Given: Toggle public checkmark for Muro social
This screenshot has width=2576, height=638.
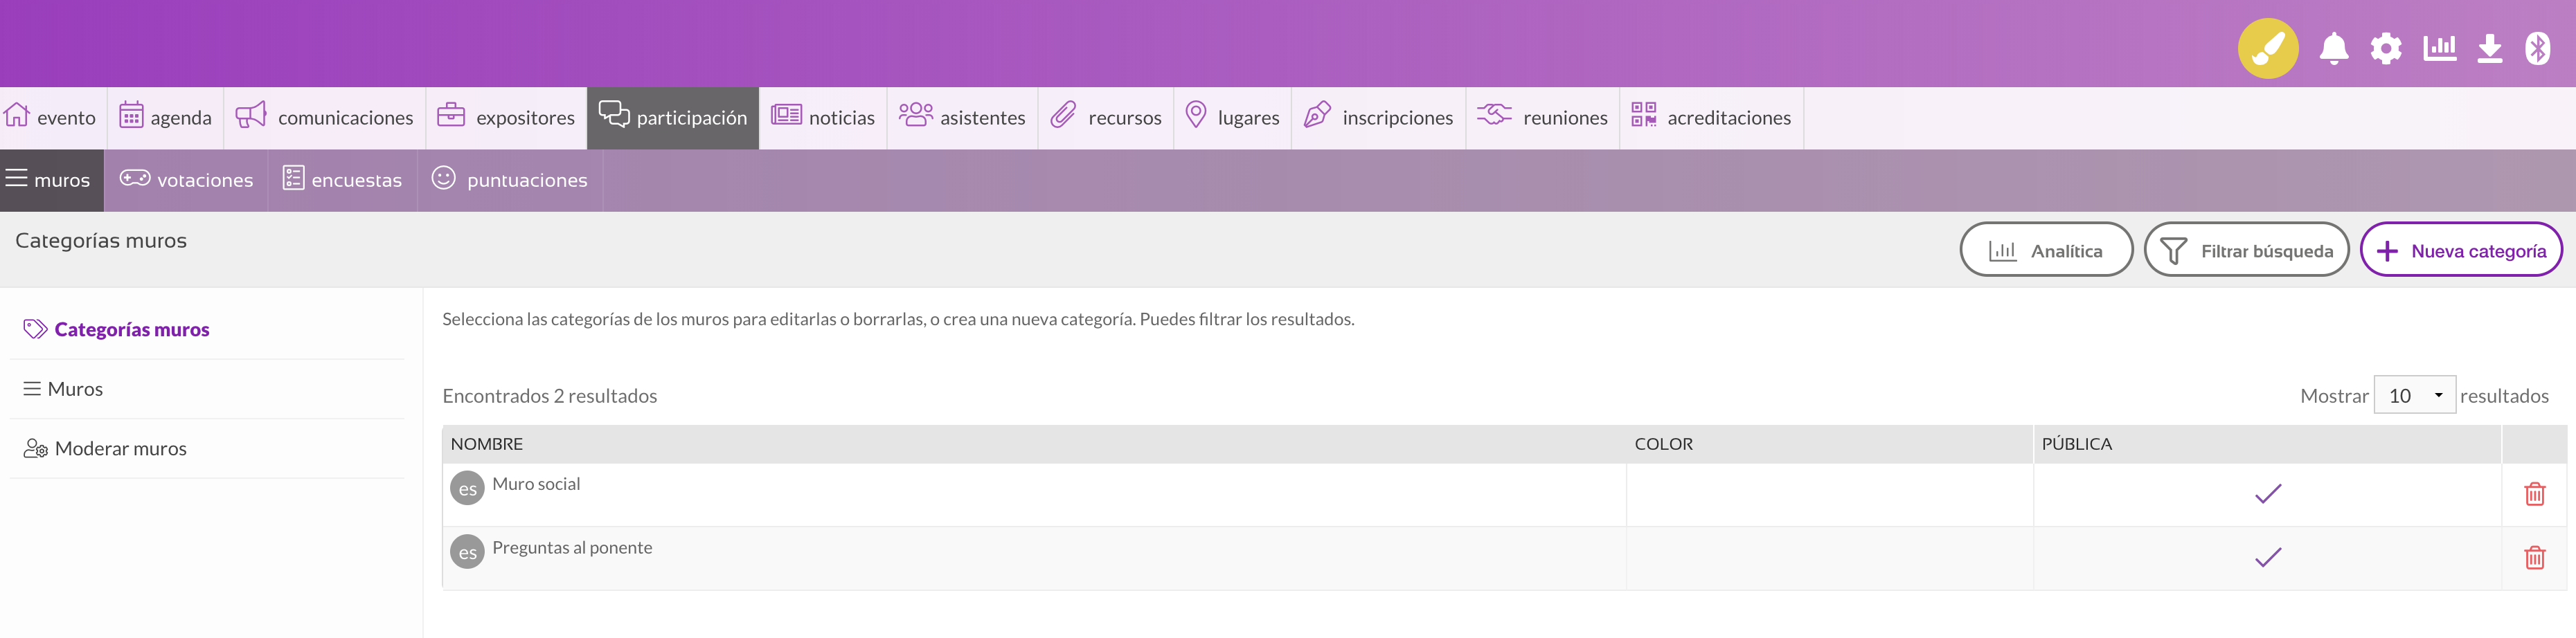Looking at the screenshot, I should [x=2267, y=494].
